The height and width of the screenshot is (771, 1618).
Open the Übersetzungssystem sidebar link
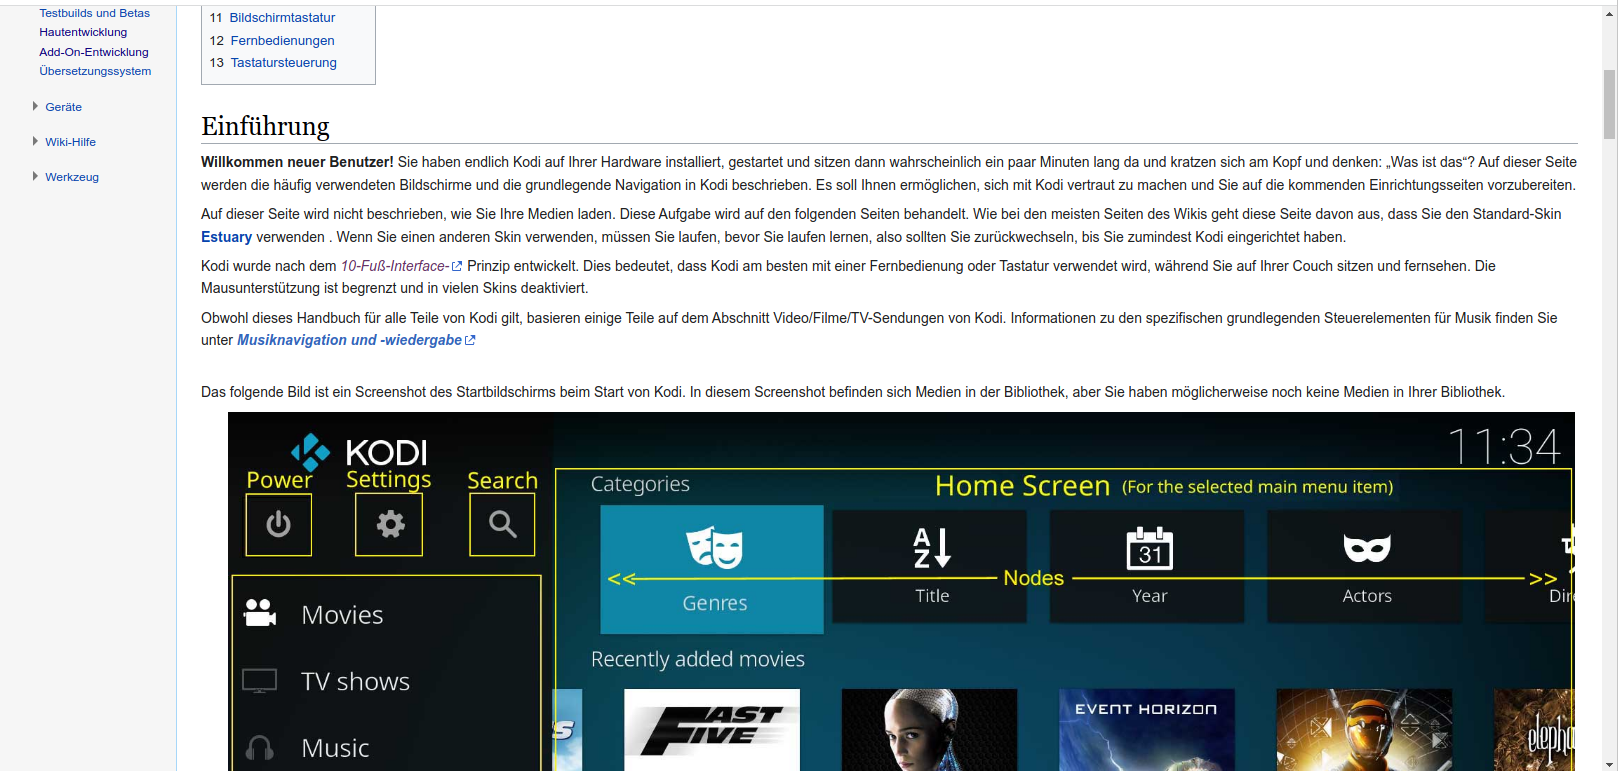tap(95, 71)
